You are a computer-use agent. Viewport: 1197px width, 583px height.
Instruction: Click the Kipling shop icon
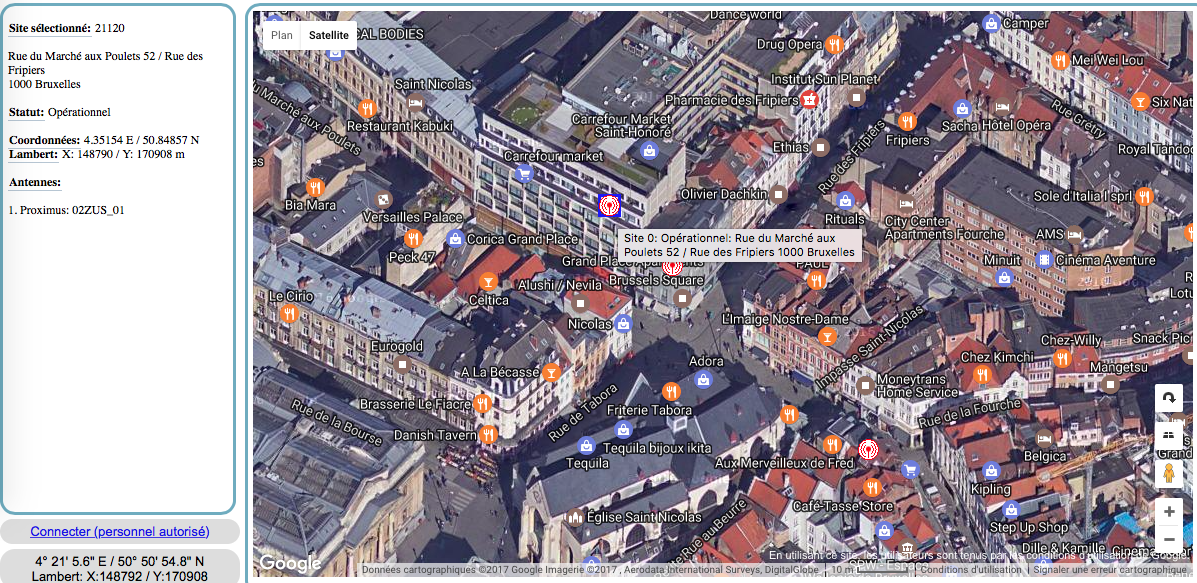(991, 471)
